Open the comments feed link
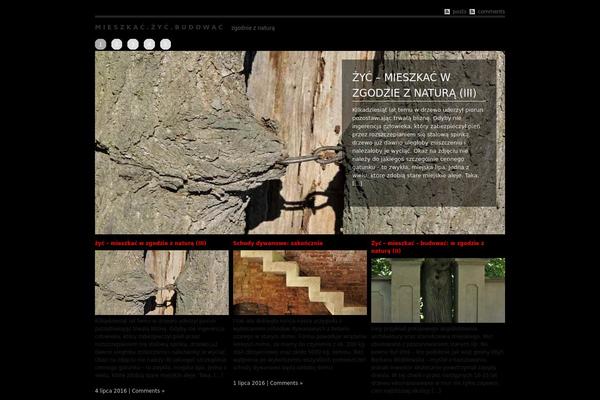This screenshot has width=600, height=400. 491,11
